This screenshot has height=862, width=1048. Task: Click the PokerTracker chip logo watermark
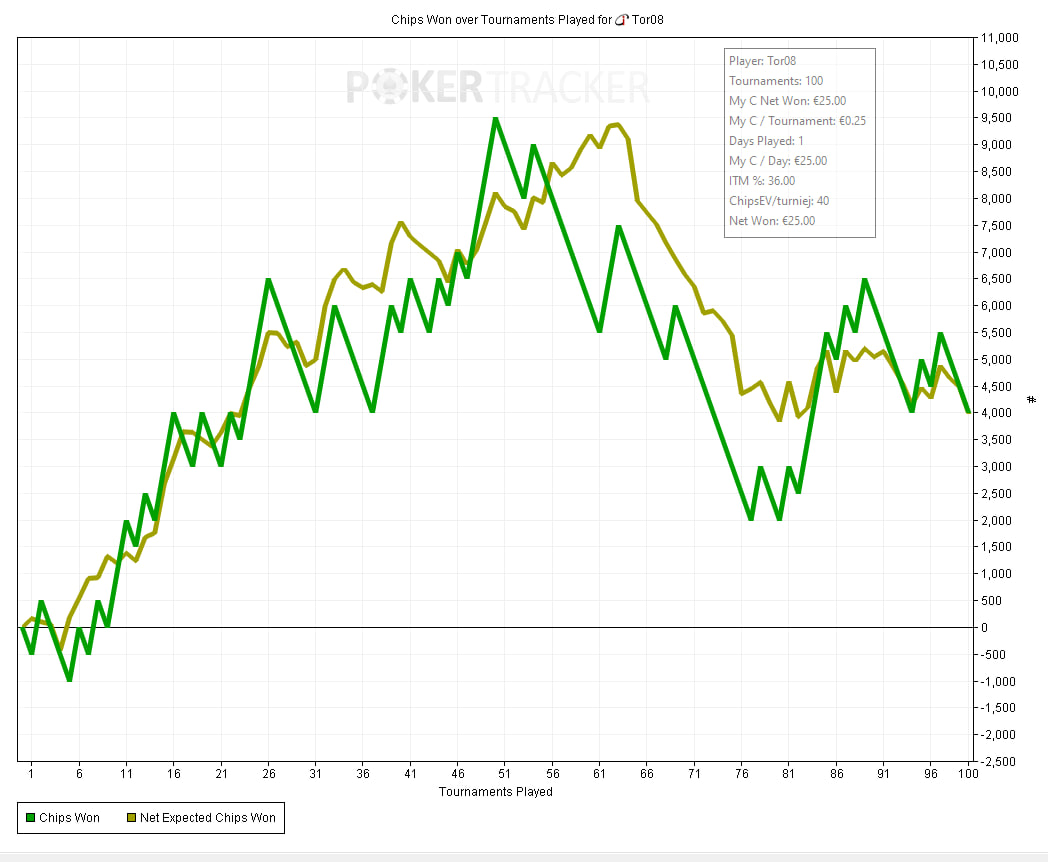coord(388,87)
